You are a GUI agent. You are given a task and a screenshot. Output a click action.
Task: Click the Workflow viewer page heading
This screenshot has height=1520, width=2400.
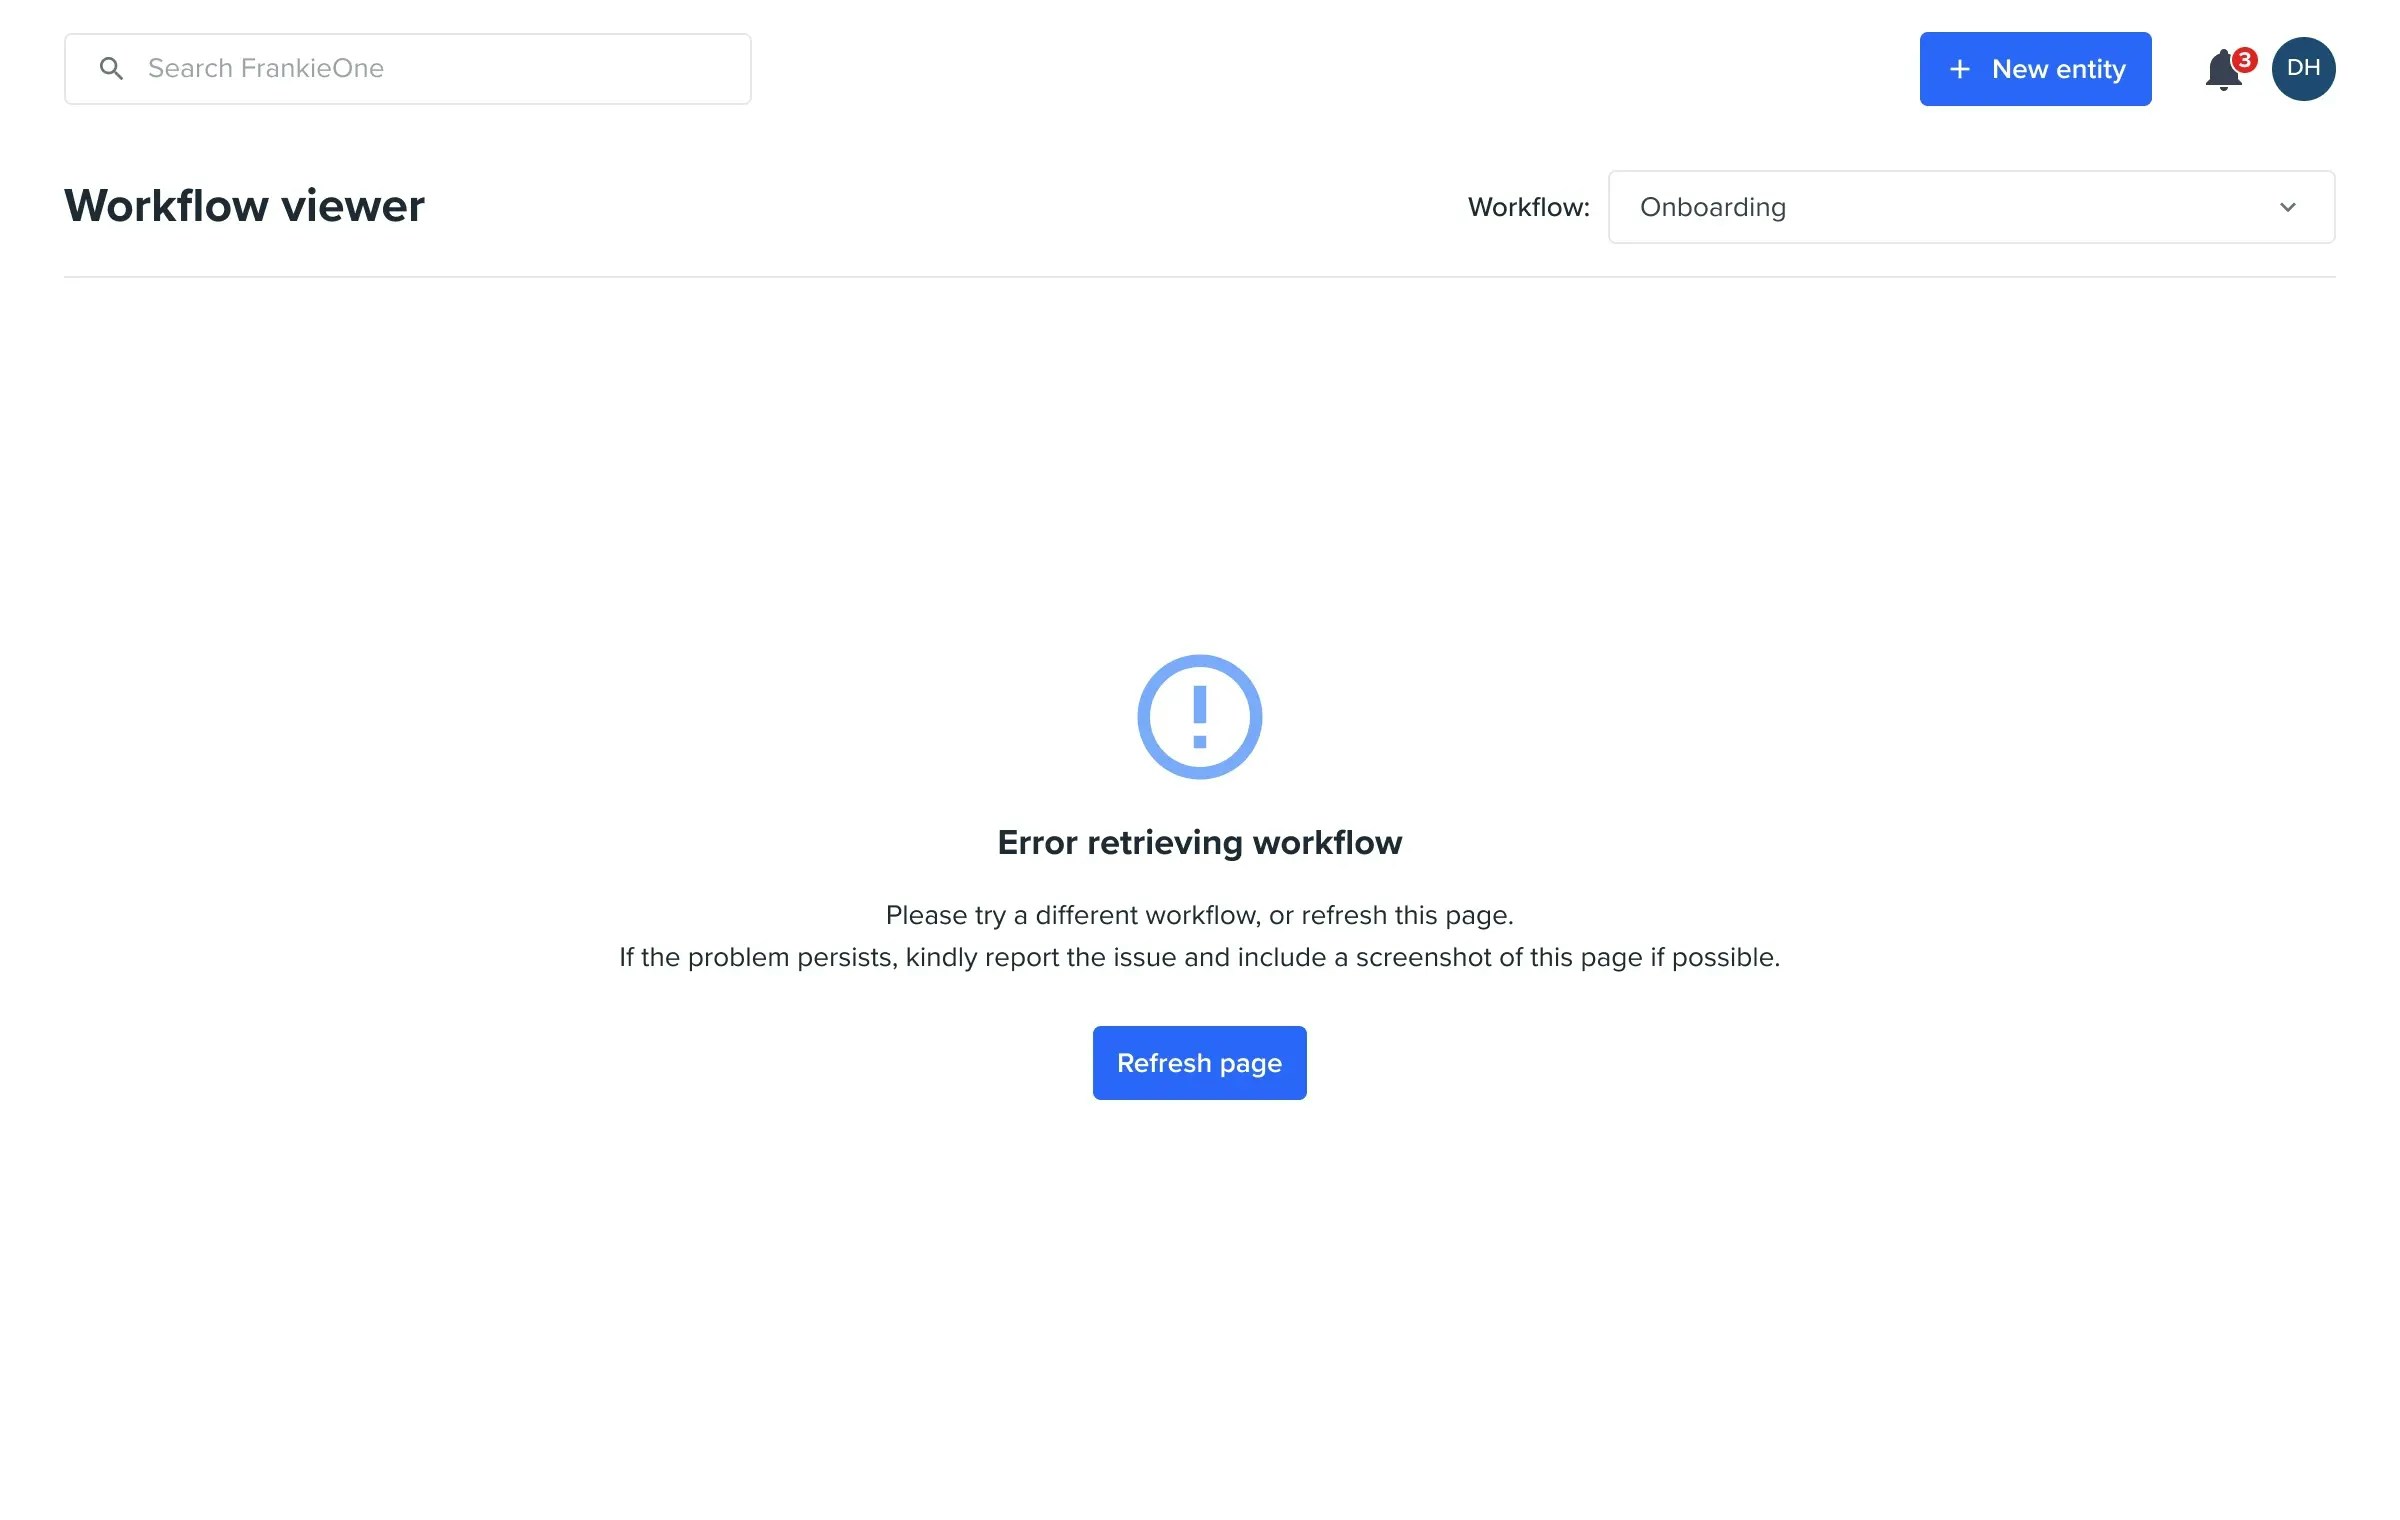pyautogui.click(x=244, y=206)
